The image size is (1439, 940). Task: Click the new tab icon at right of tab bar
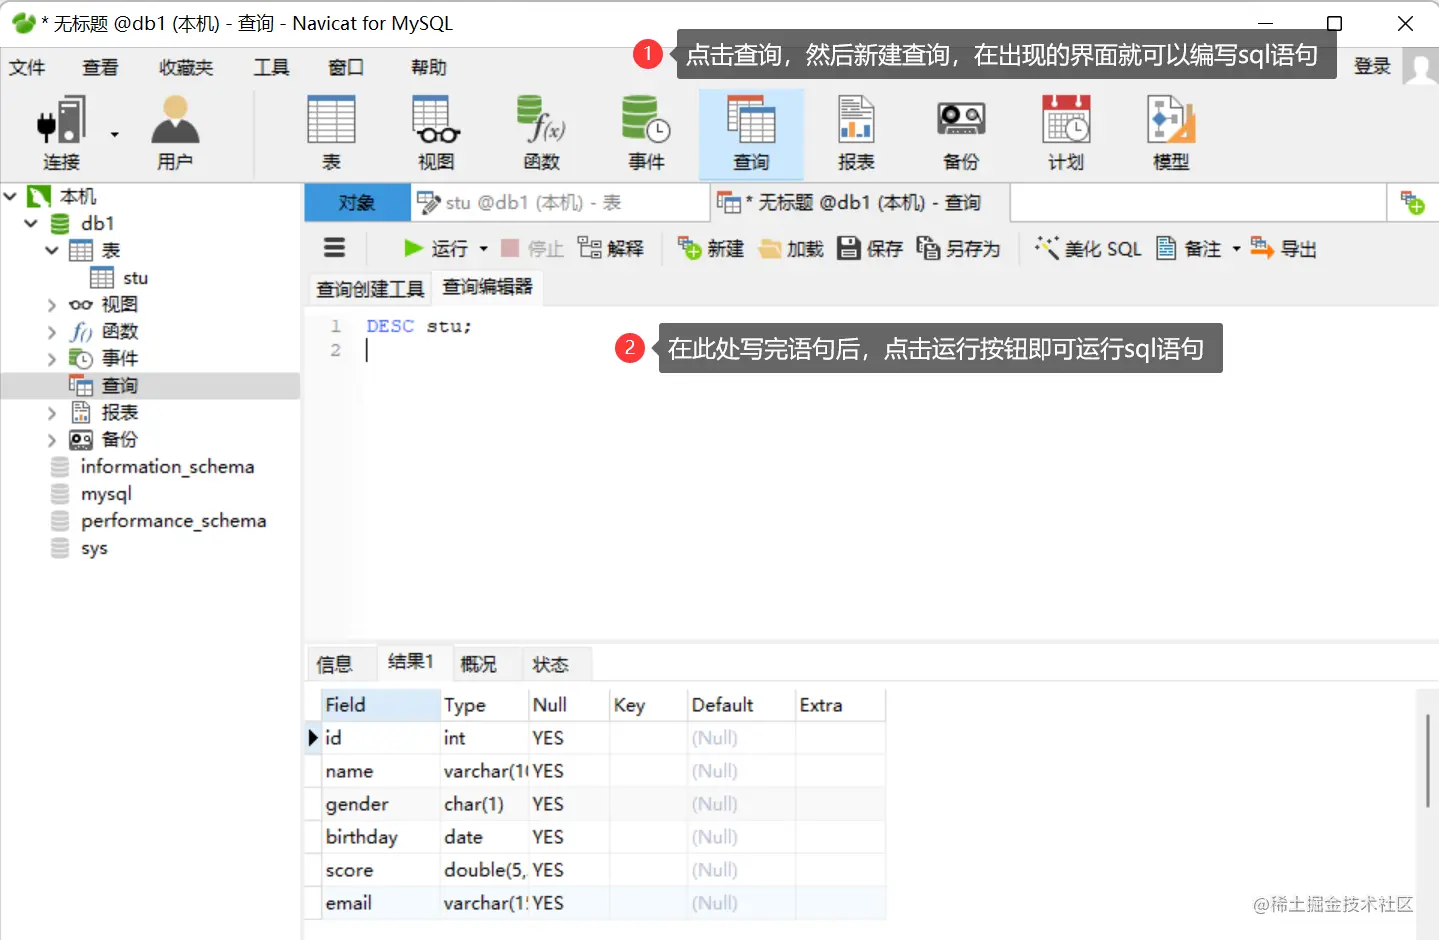(x=1413, y=203)
